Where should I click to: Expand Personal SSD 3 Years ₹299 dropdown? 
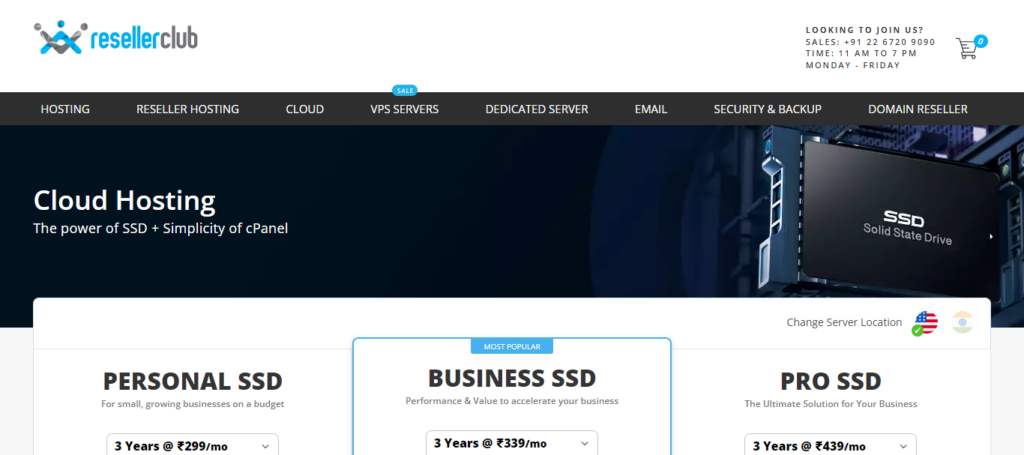click(x=192, y=445)
